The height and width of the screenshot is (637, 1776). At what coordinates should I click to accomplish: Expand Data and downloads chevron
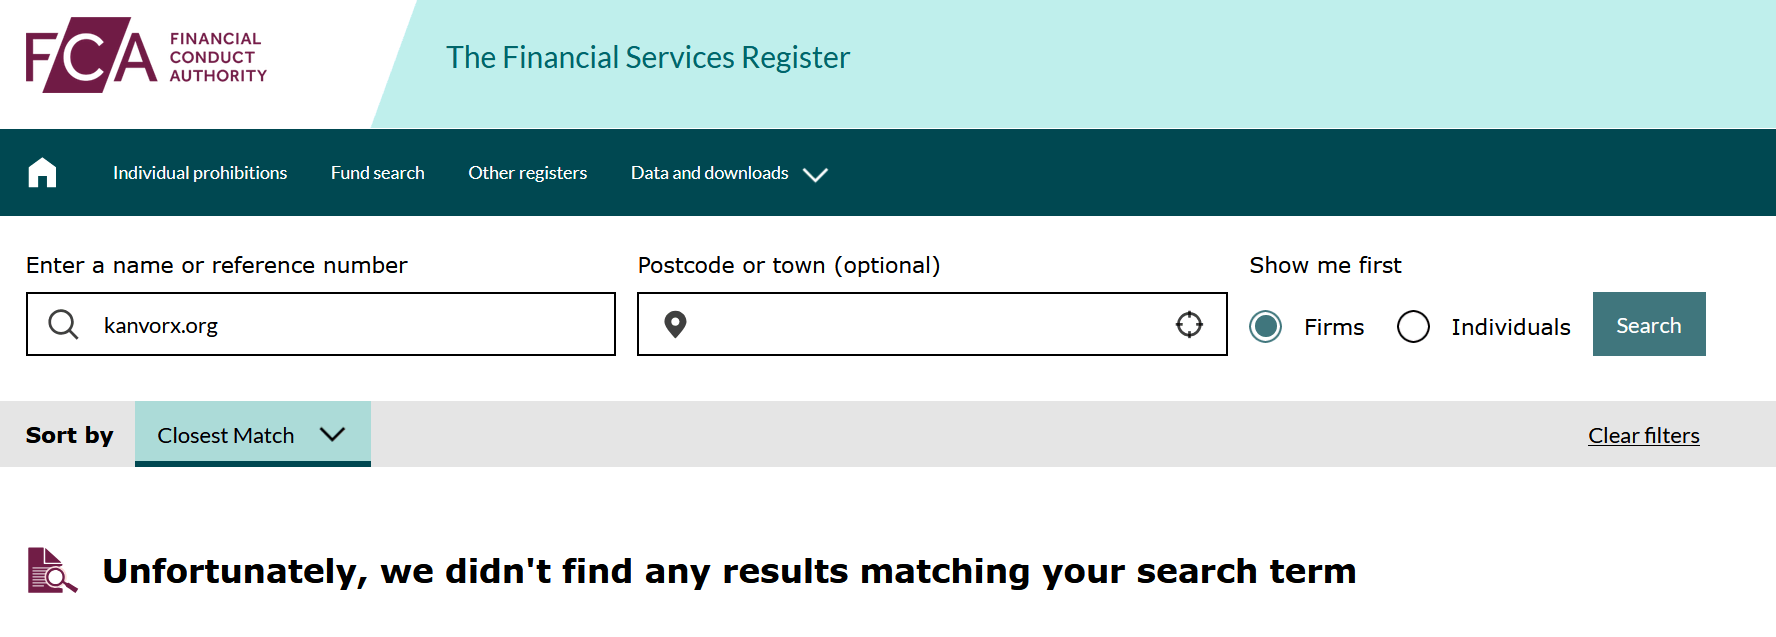[815, 174]
